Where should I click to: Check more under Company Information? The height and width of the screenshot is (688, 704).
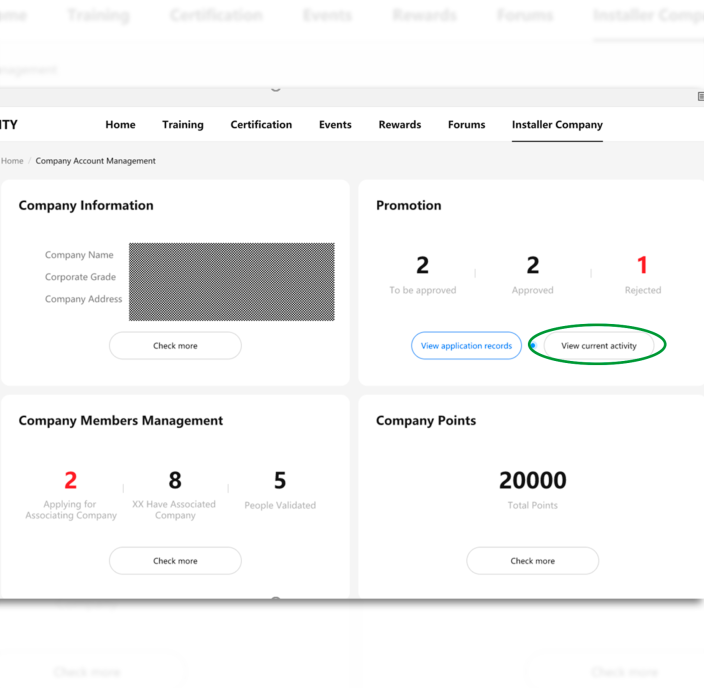(175, 346)
